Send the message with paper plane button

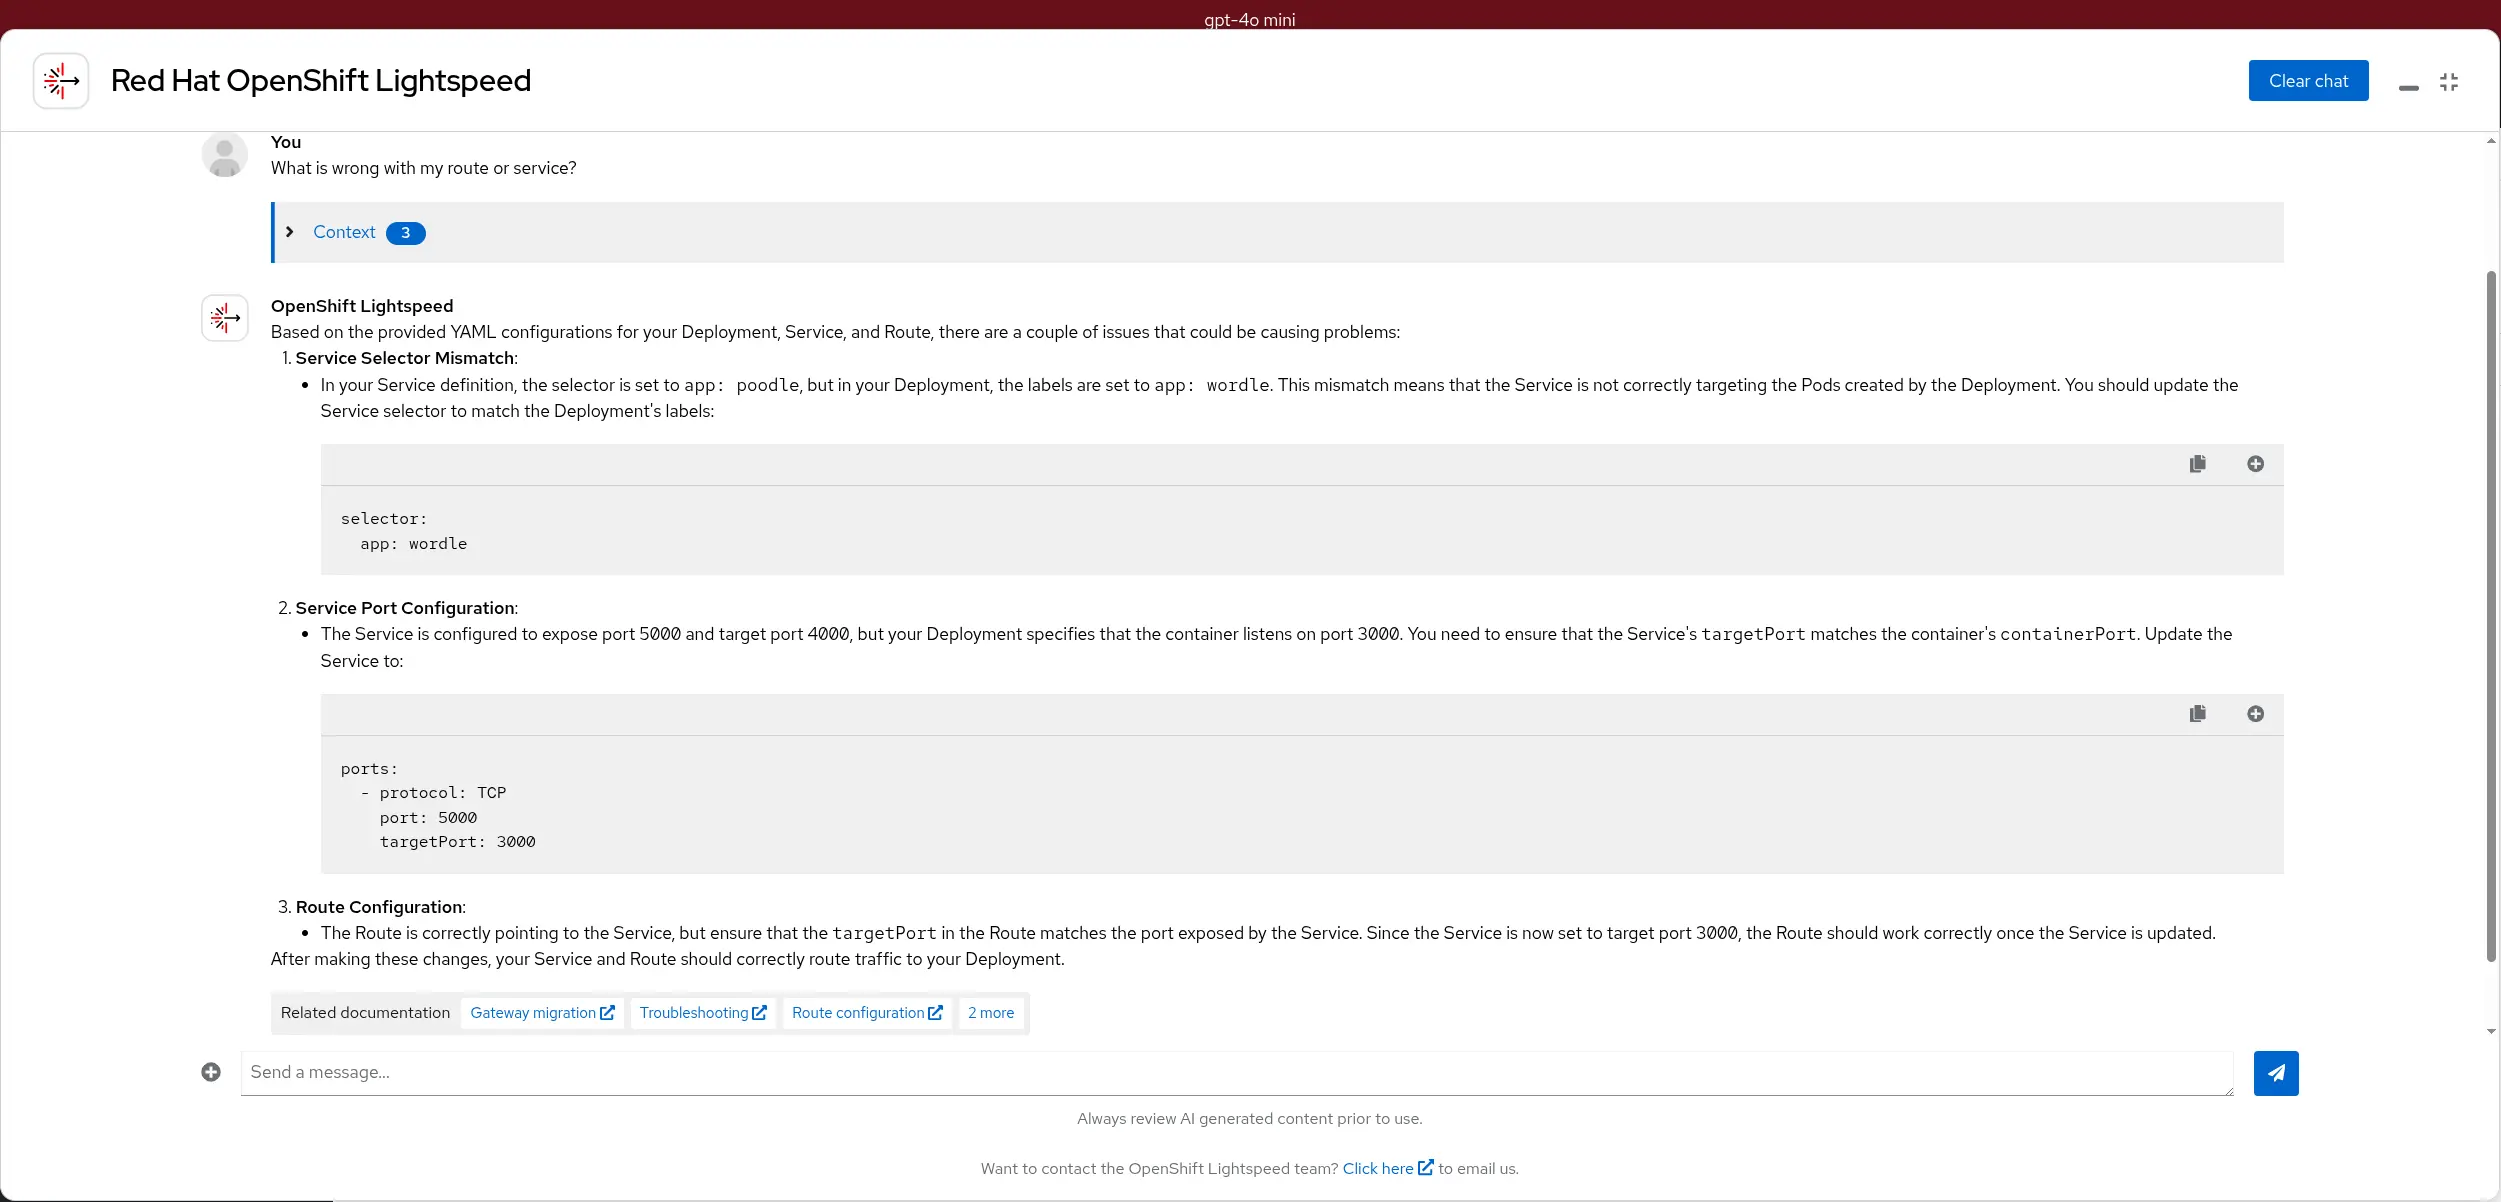(2276, 1073)
